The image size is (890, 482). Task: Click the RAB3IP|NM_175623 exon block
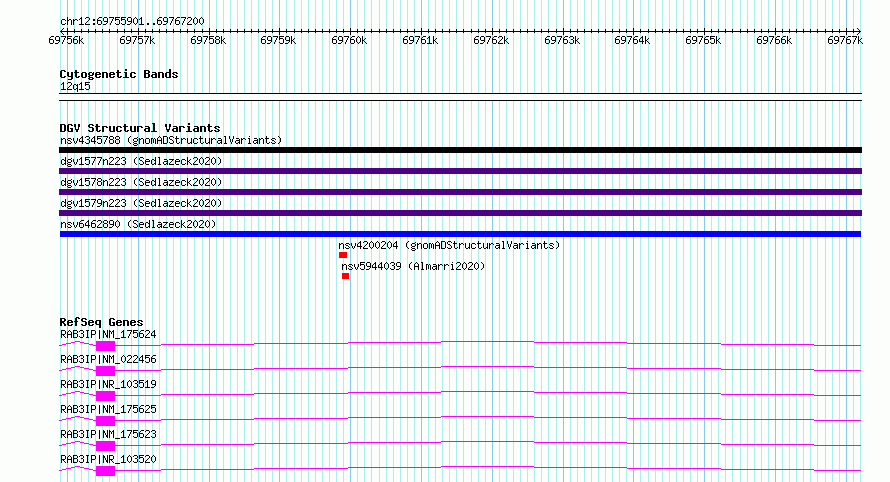pyautogui.click(x=106, y=446)
